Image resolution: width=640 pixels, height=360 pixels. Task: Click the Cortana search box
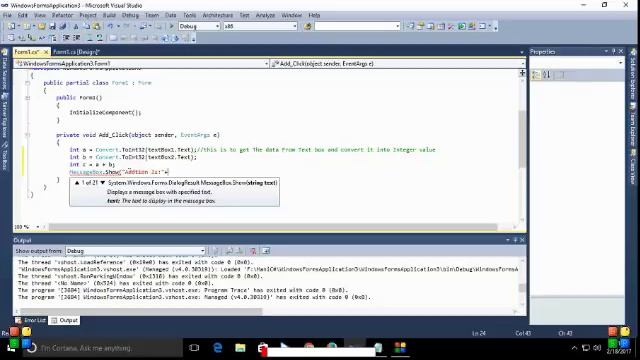point(103,348)
